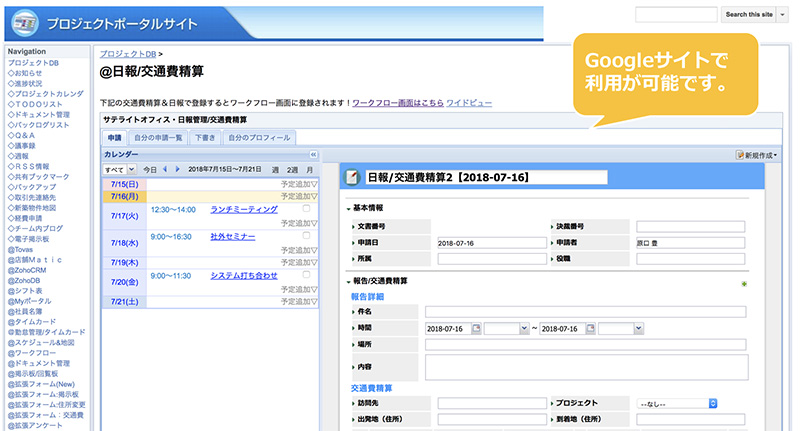
Task: Click green add-row icon in 報告/交通費精算 section
Action: point(744,284)
